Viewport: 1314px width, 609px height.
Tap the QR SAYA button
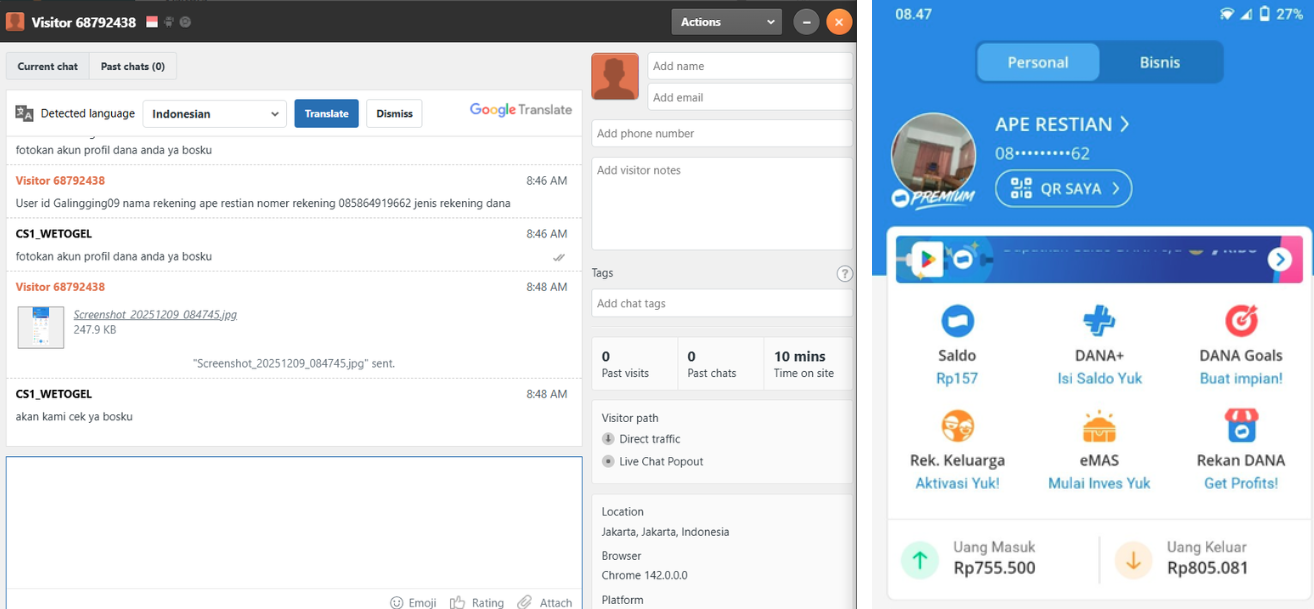[1063, 188]
